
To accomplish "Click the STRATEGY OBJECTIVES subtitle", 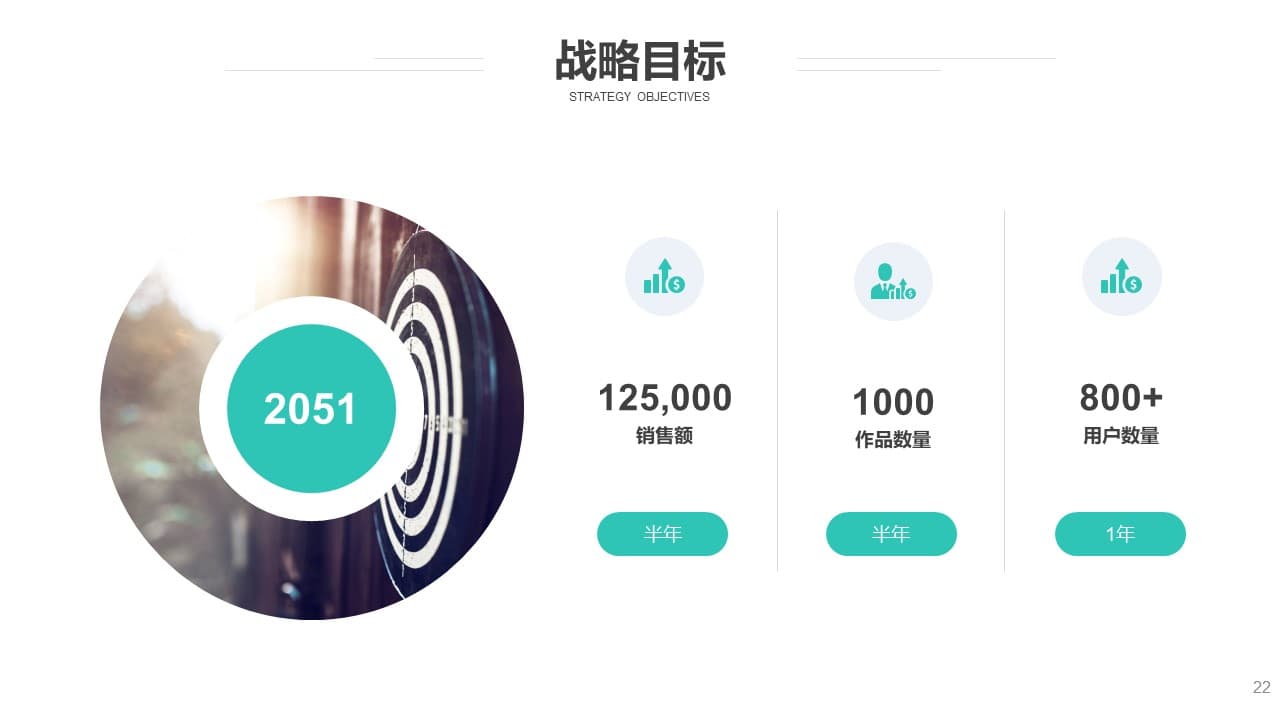I will tap(639, 97).
